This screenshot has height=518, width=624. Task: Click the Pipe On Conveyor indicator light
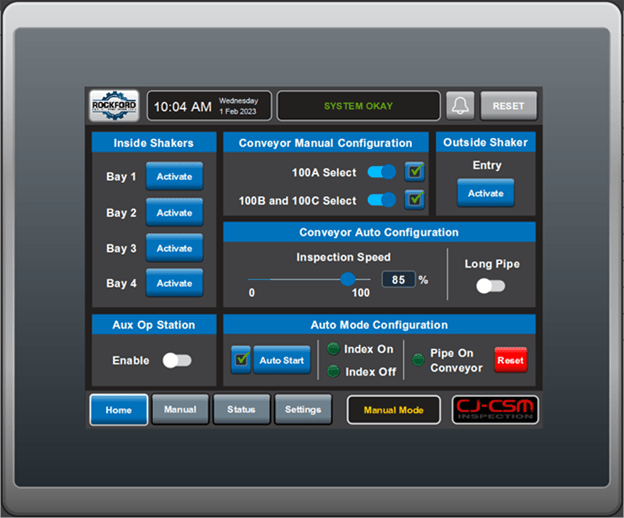418,360
